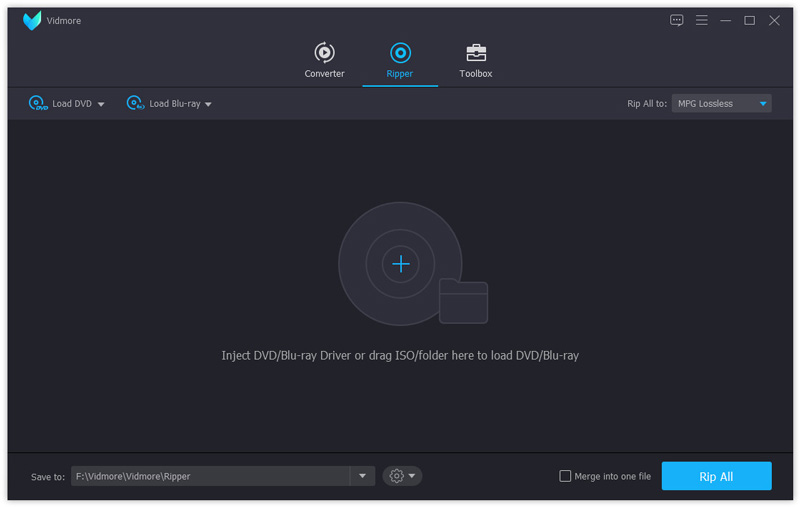Expand the Save to path dropdown arrow
Screen dimensions: 800x507
click(362, 476)
